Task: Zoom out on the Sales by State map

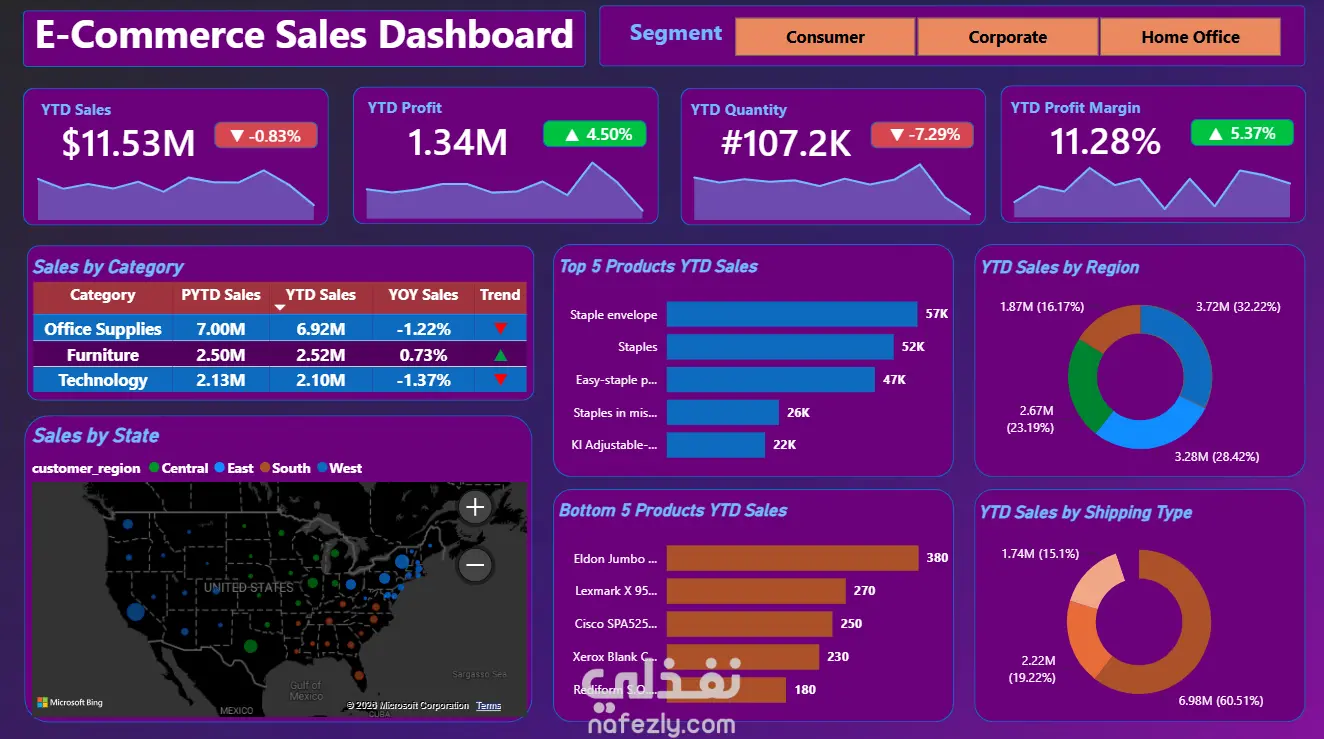Action: 475,566
